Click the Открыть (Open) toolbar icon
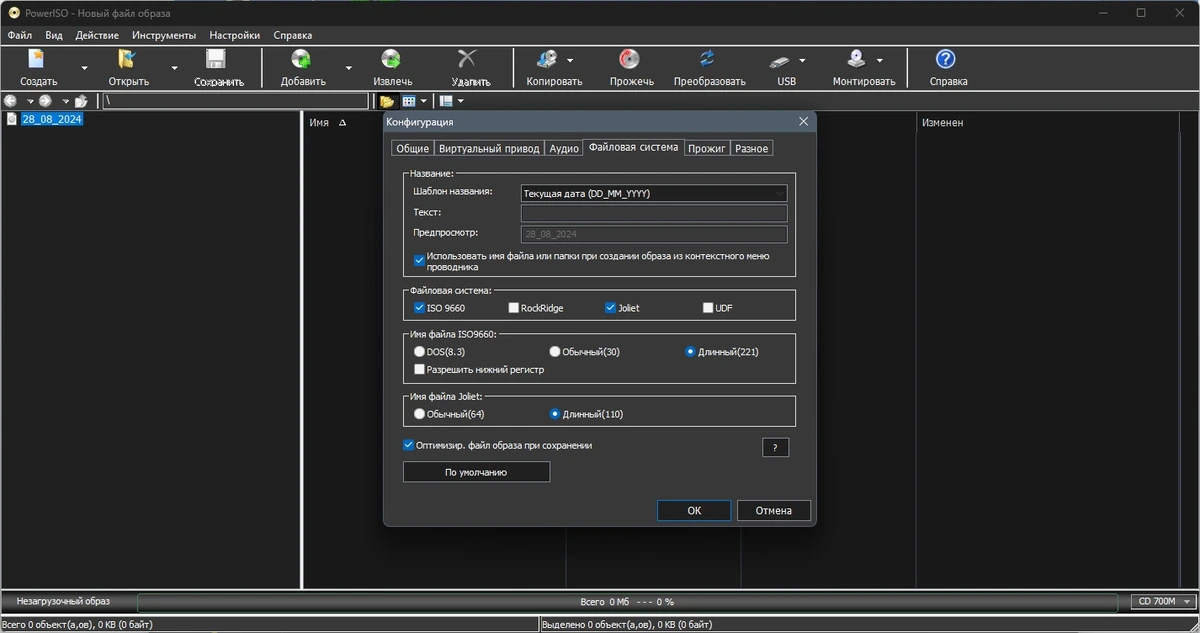1200x633 pixels. point(128,59)
